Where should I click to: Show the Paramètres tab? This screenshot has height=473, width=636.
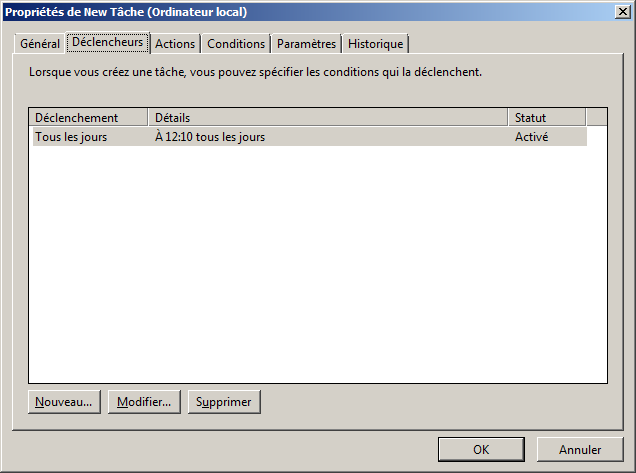tap(306, 44)
